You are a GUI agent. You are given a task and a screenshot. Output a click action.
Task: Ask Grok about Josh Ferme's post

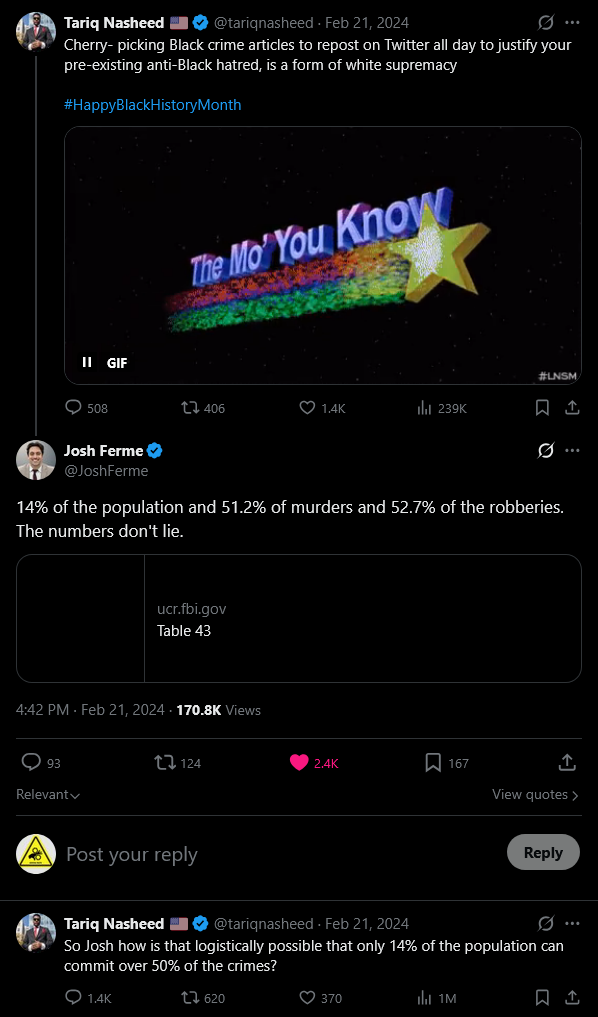pos(545,450)
